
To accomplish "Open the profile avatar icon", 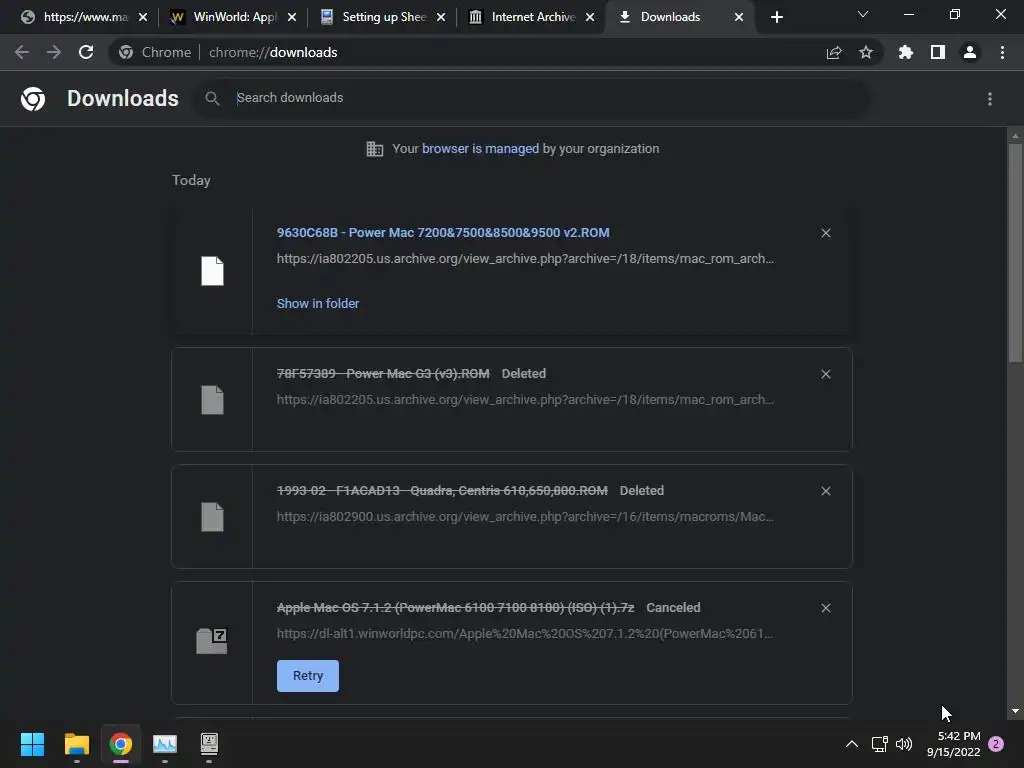I will tap(970, 52).
